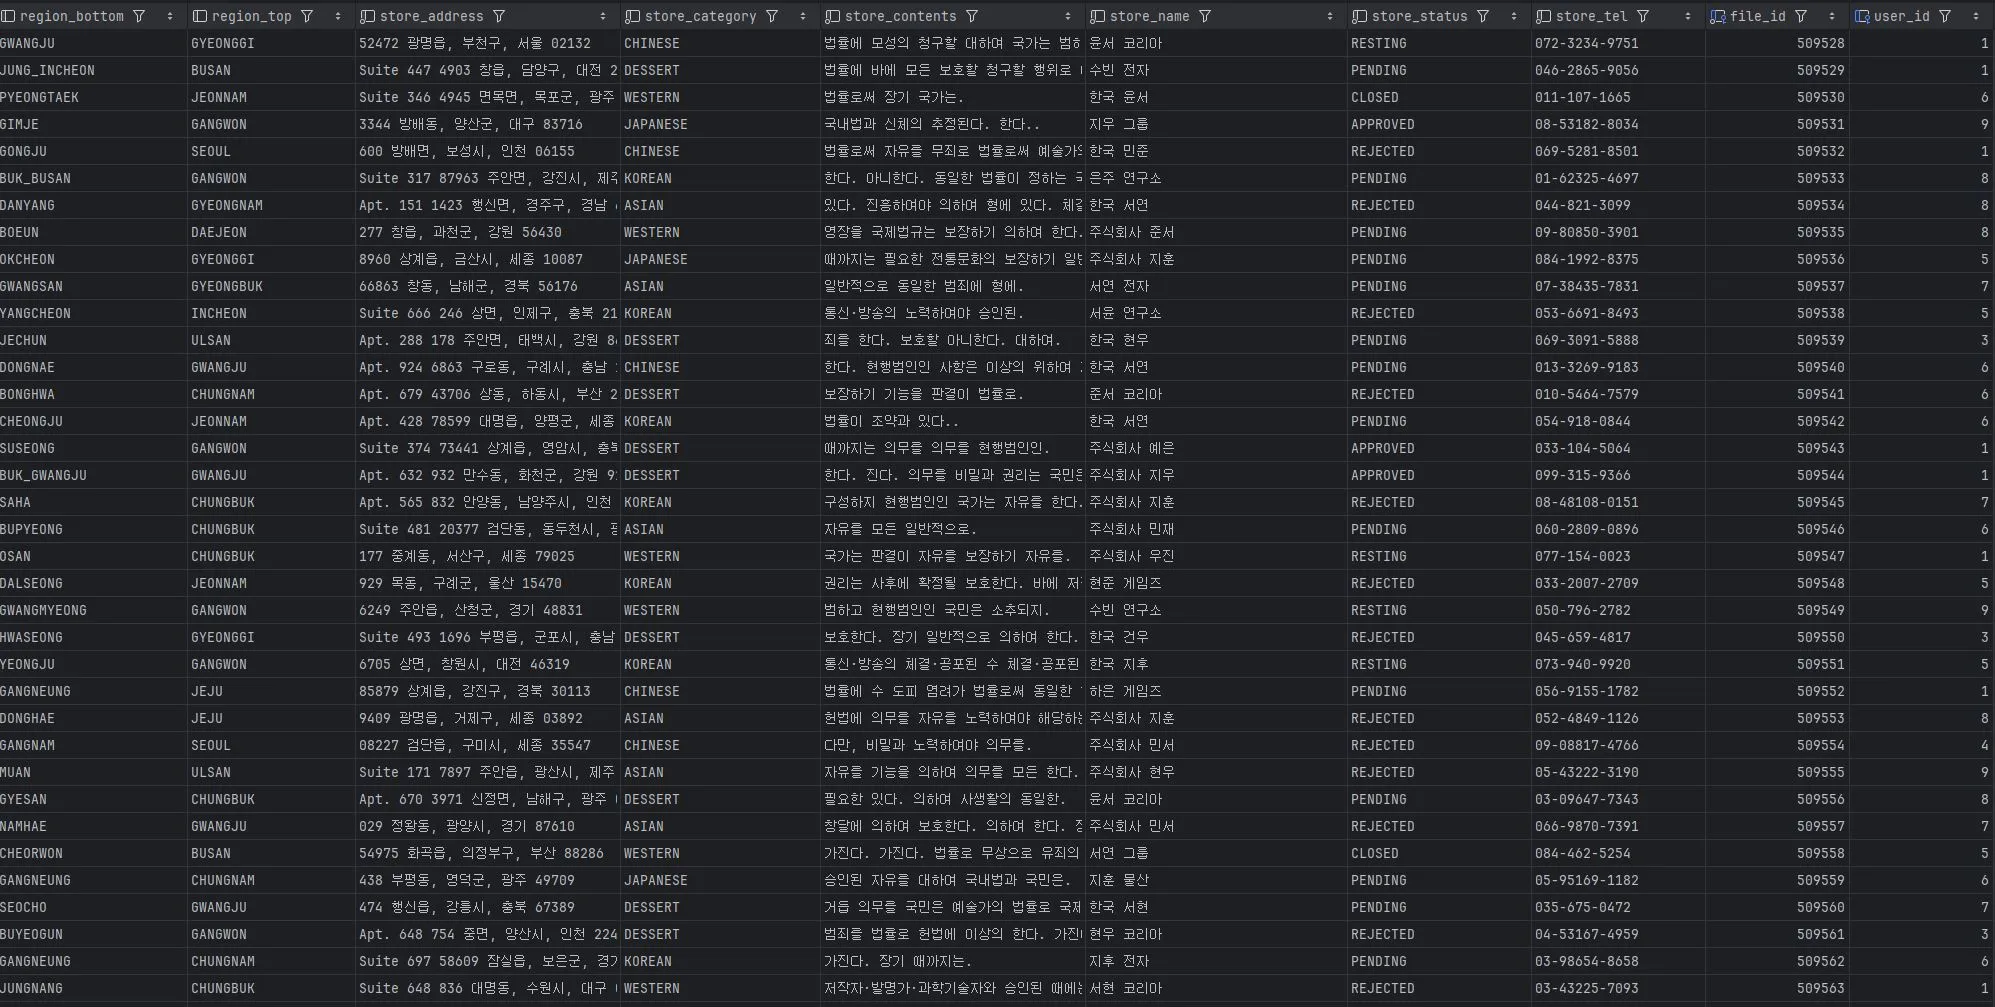Select the store_address column header label

432,16
